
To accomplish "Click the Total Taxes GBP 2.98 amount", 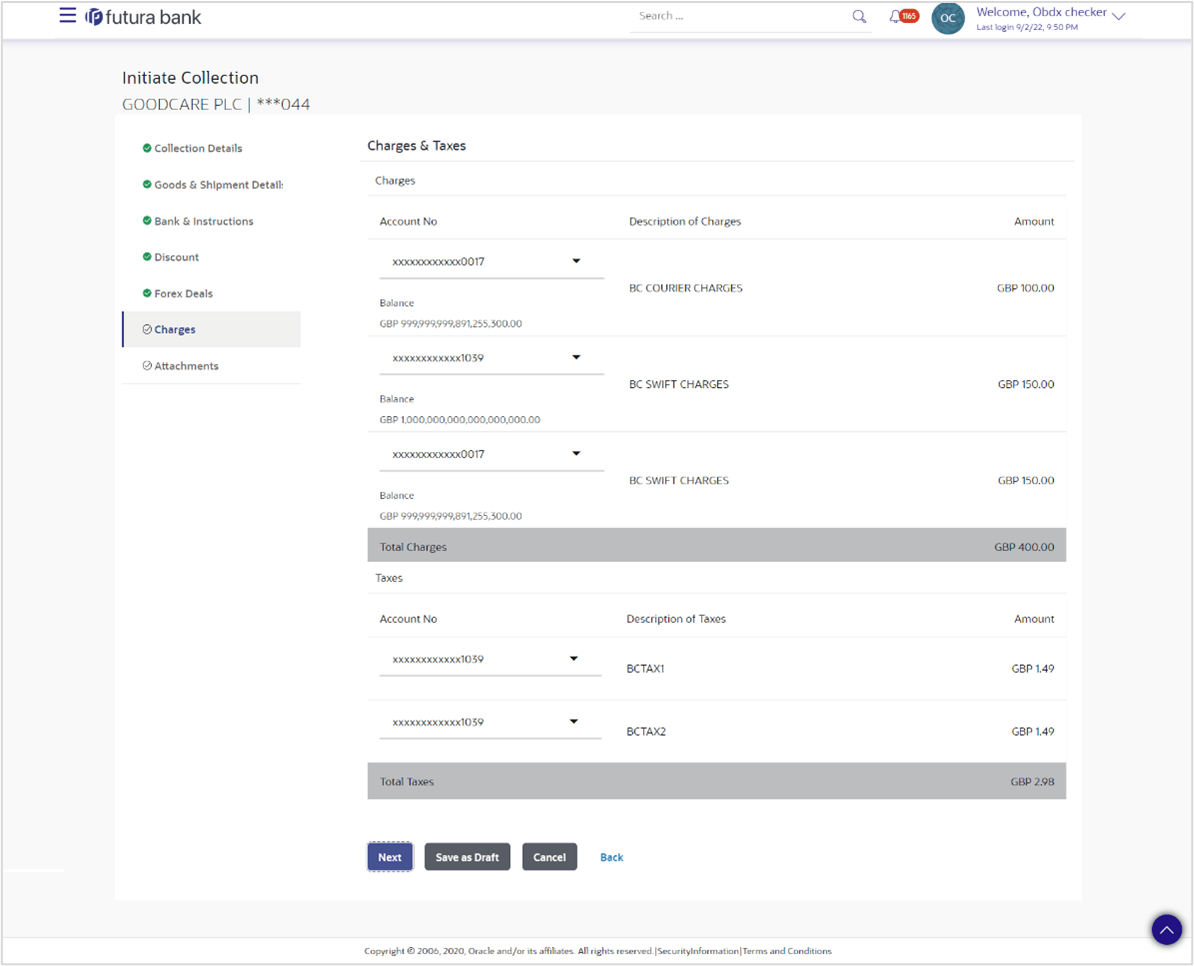I will pyautogui.click(x=1033, y=782).
